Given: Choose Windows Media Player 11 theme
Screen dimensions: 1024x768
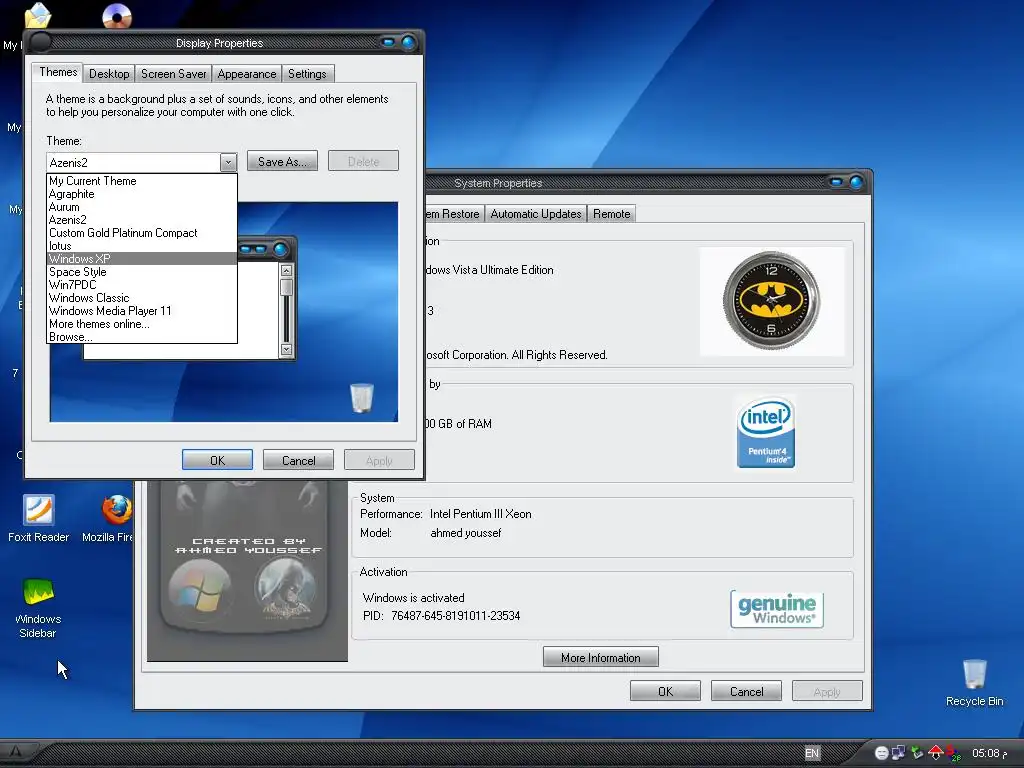Looking at the screenshot, I should 142,311.
